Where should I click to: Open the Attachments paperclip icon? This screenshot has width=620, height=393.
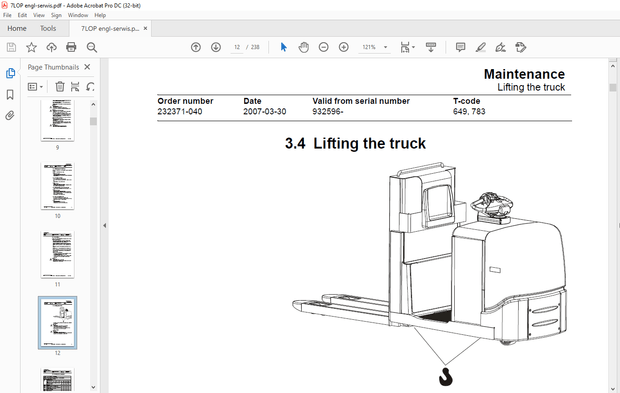point(10,115)
